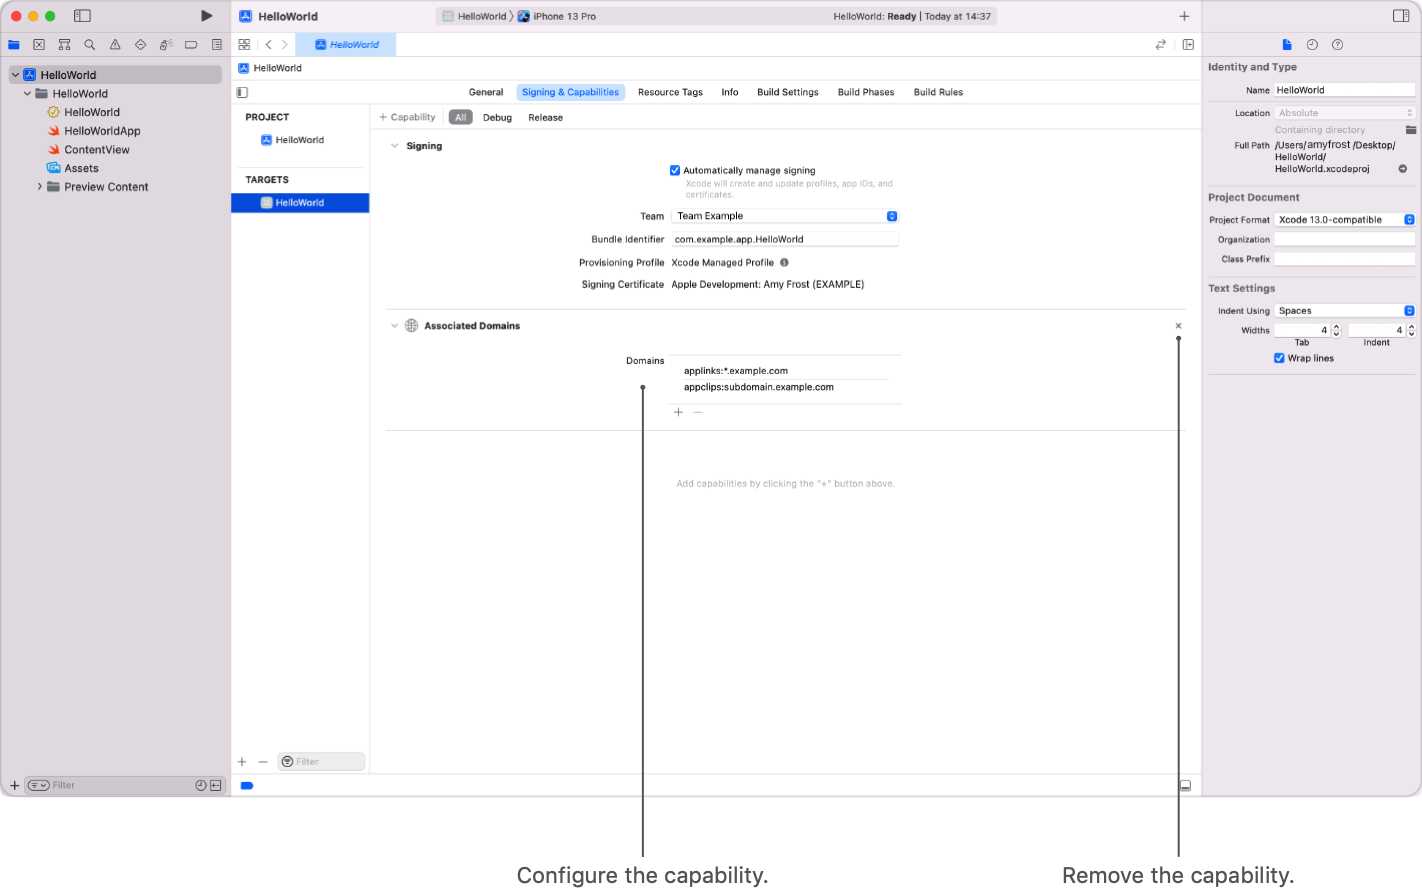
Task: Click the provisioning profile info icon
Action: (784, 263)
